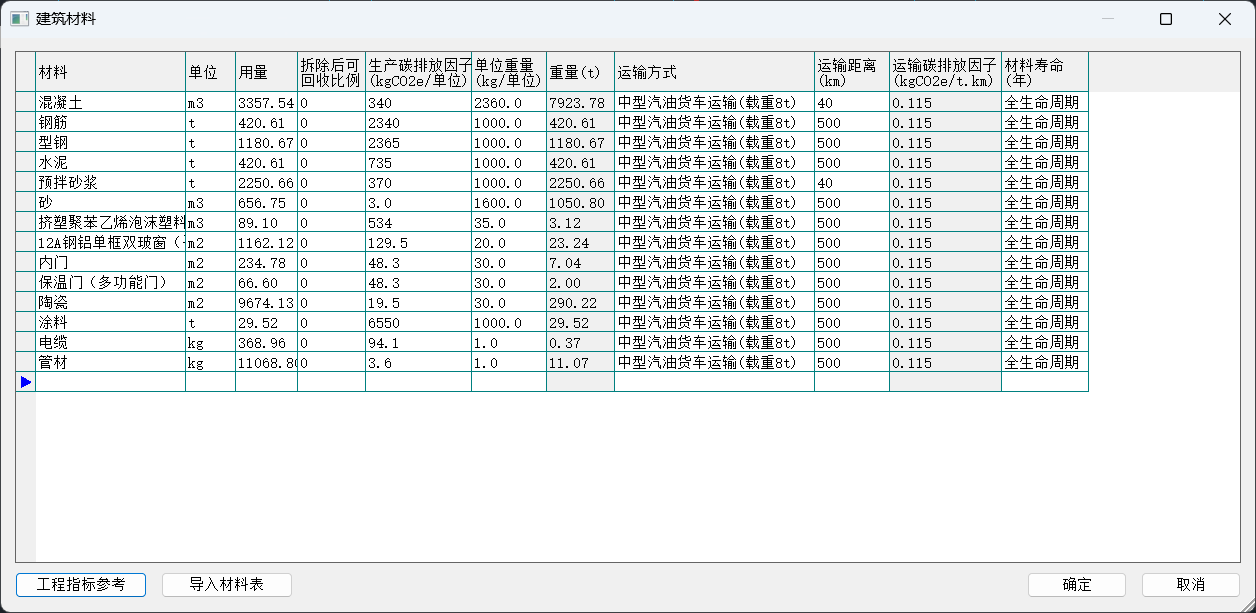Open 运输方式 cell for 钢筋 row

(714, 123)
